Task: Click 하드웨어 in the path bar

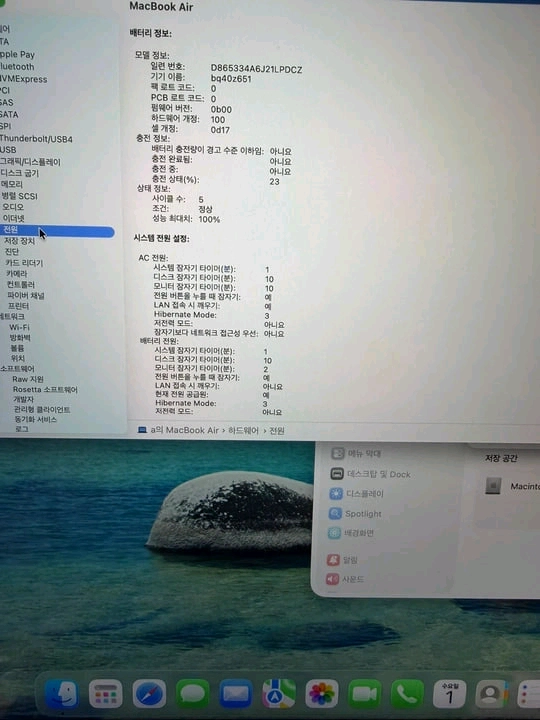Action: [x=243, y=431]
